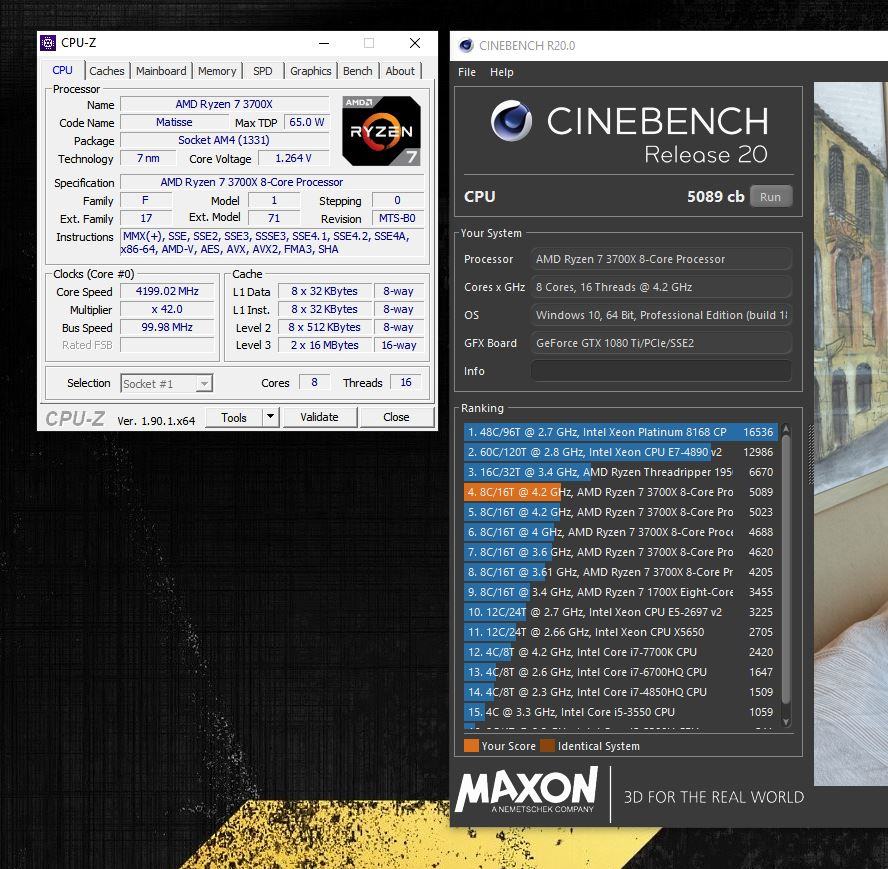
Task: Click the Level 3 cache value 2 x 16 MBytes
Action: coord(325,345)
